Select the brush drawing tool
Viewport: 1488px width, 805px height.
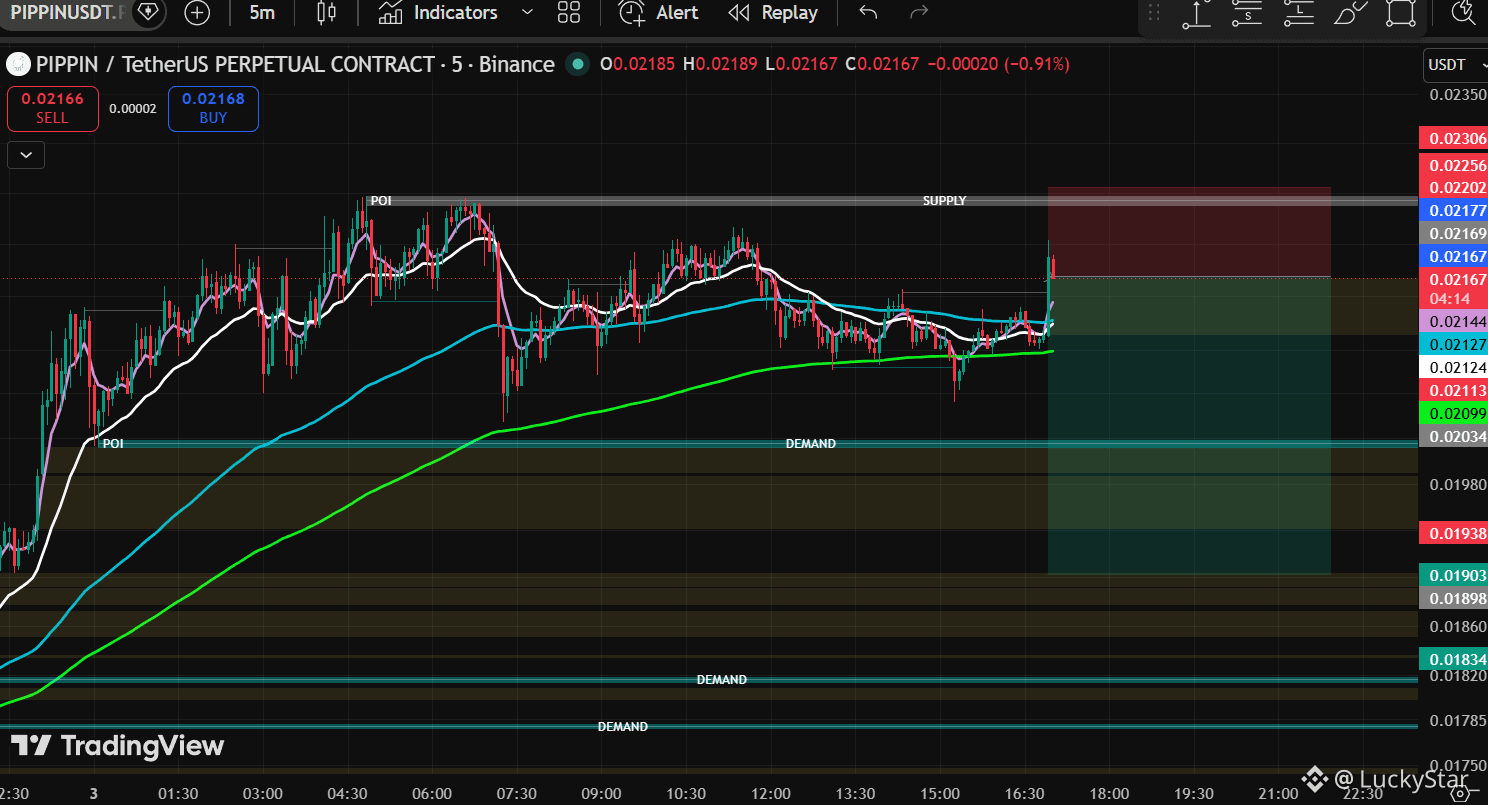[x=1350, y=13]
